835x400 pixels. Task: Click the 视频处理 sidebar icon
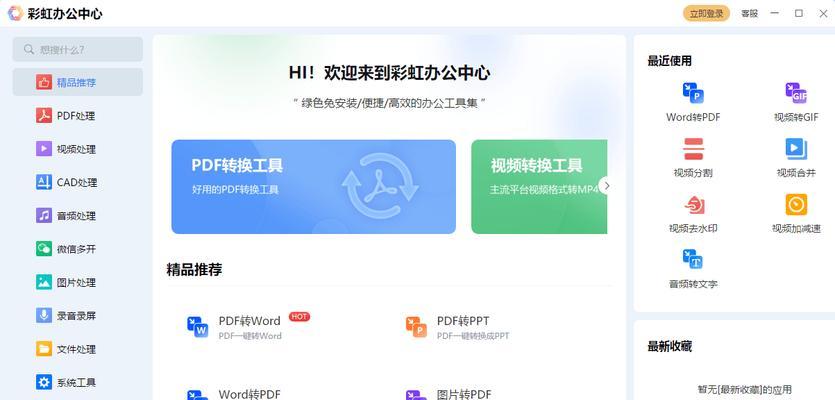click(x=44, y=149)
